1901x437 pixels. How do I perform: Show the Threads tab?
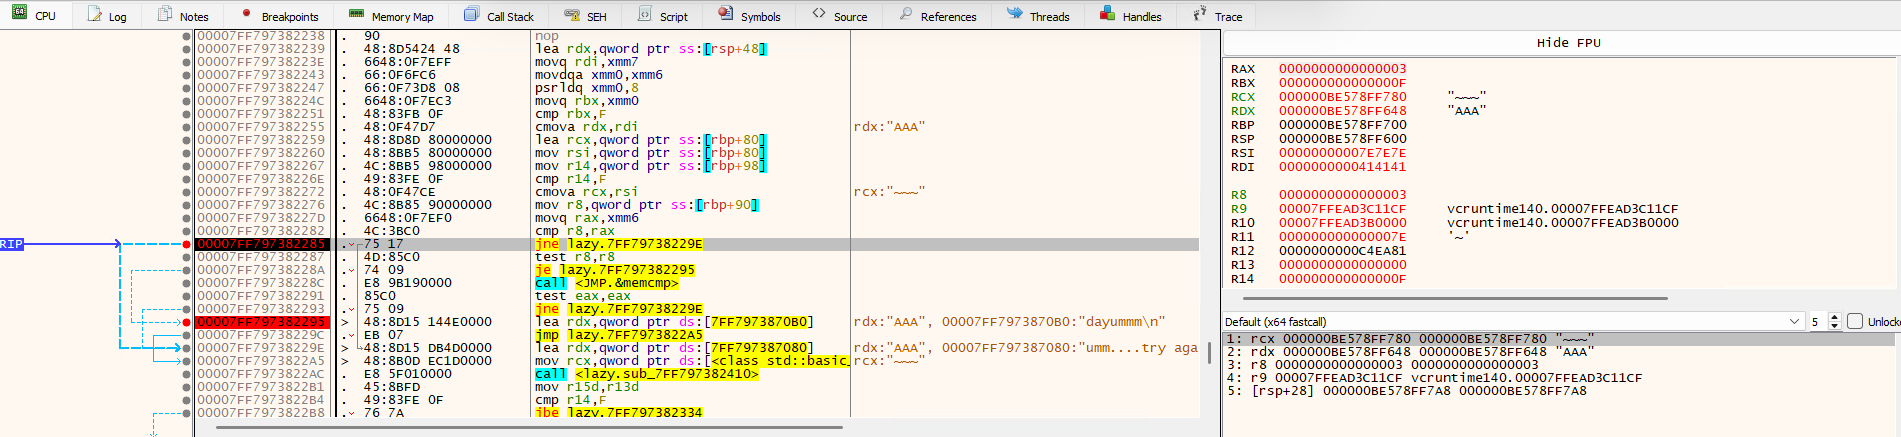click(x=1038, y=16)
